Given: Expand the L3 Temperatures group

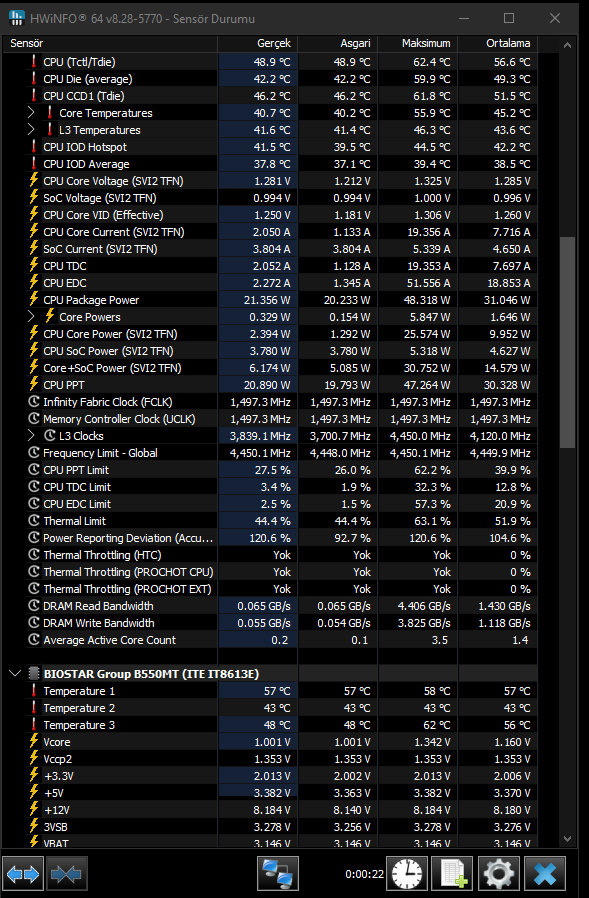Looking at the screenshot, I should click(32, 130).
